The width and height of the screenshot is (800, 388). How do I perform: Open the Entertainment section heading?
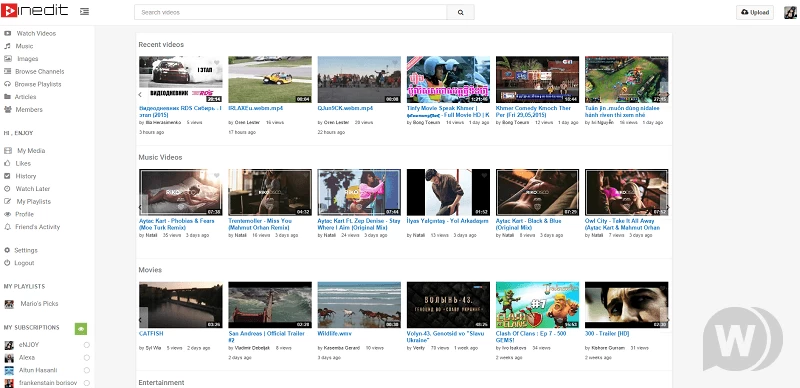pos(161,382)
